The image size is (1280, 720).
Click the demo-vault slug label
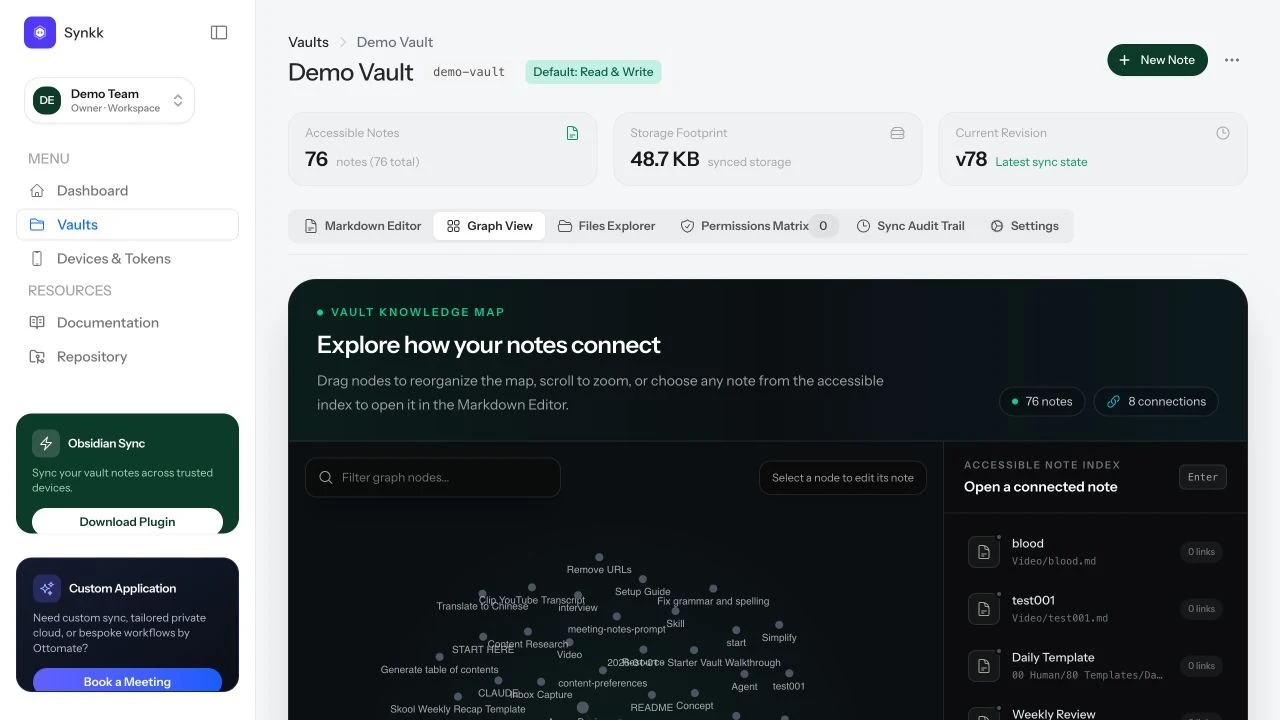469,72
